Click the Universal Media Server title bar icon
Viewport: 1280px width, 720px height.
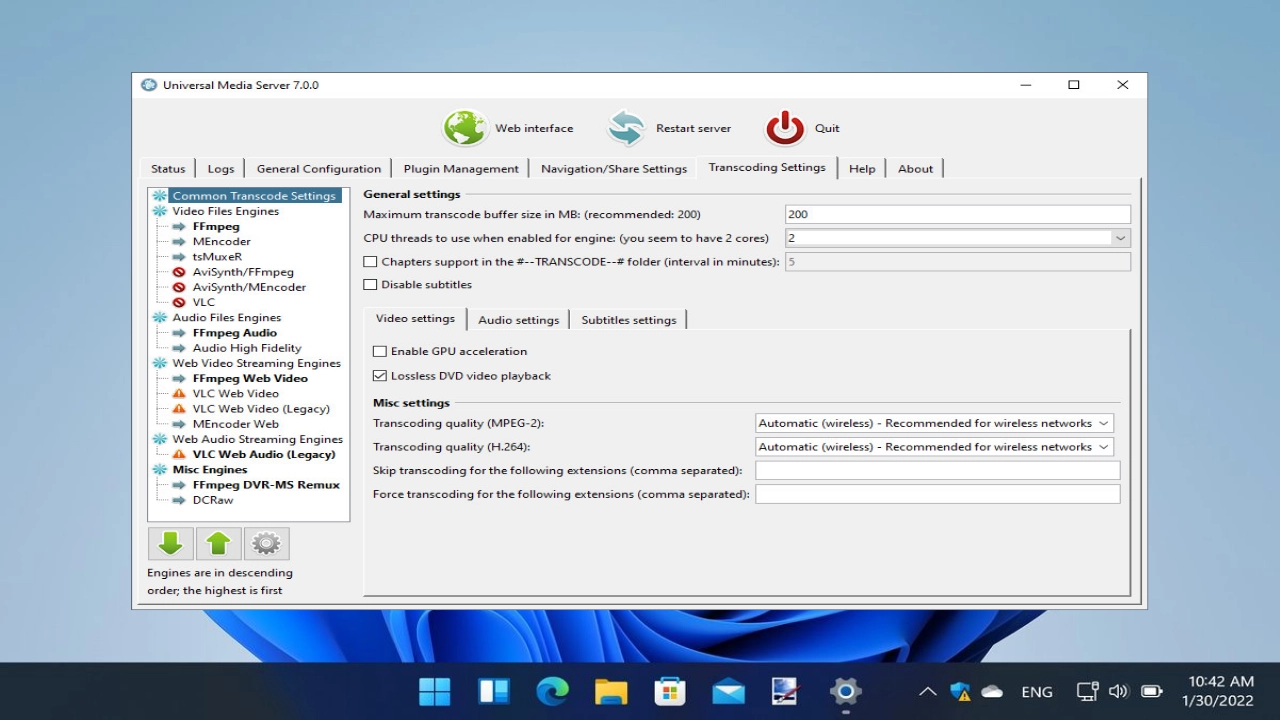tap(149, 85)
